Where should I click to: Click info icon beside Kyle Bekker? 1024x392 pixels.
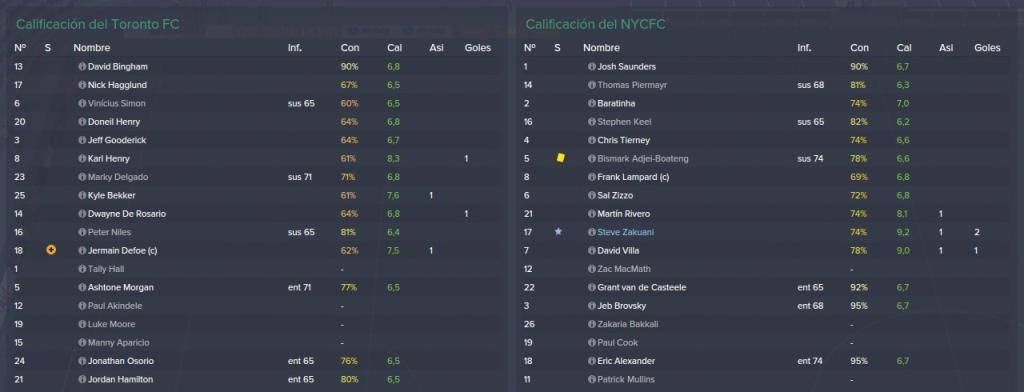click(x=82, y=195)
